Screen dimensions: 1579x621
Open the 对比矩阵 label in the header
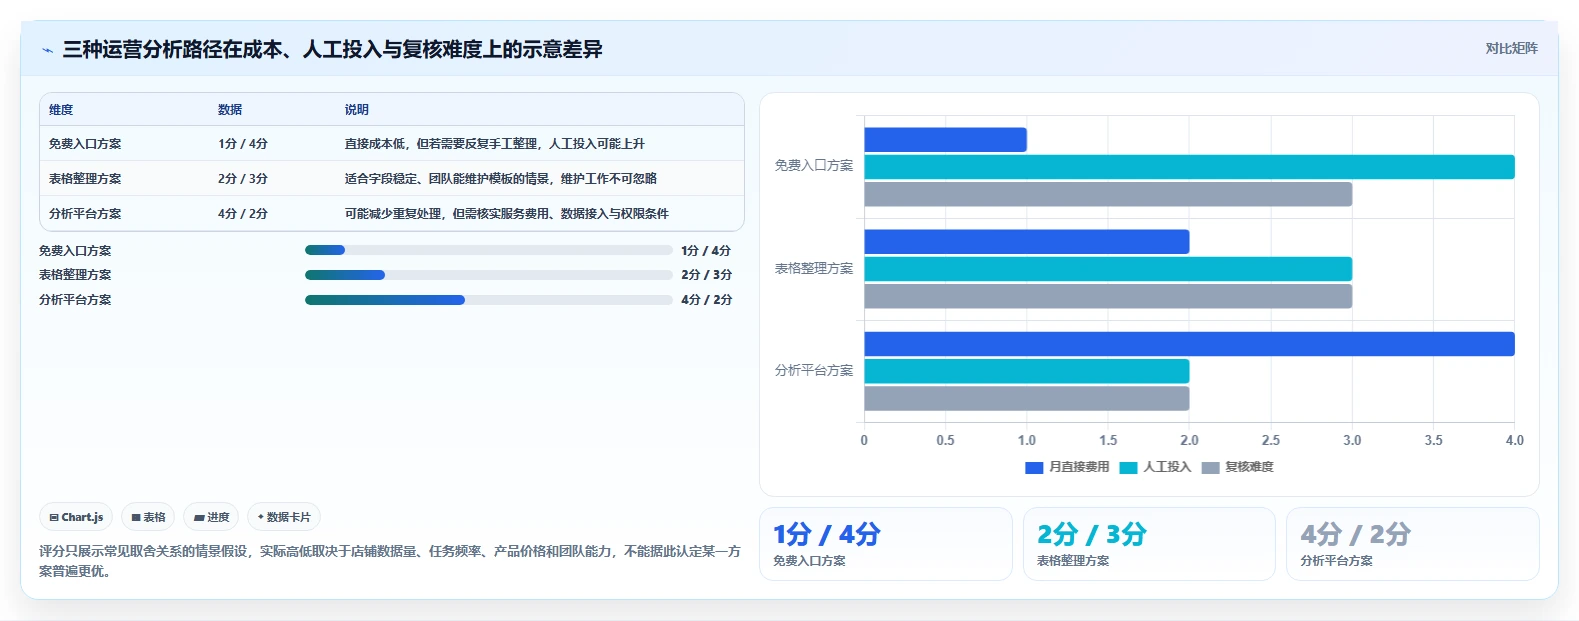(1511, 48)
